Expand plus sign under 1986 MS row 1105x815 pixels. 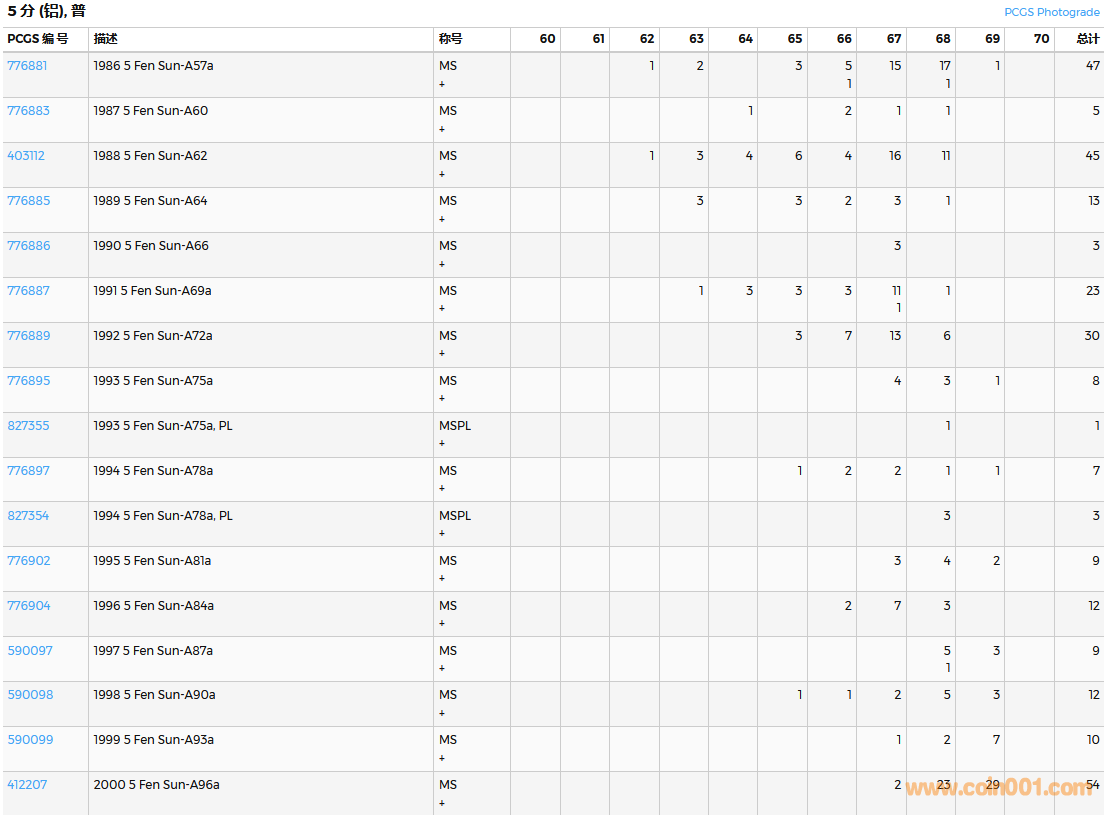(442, 85)
